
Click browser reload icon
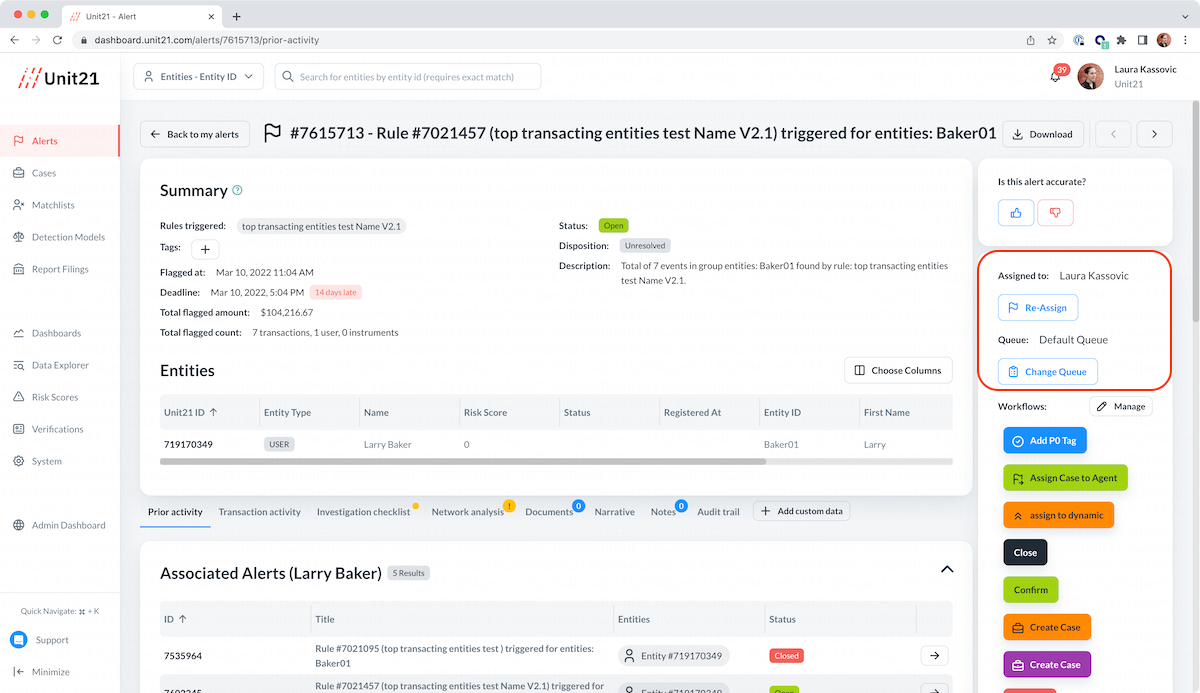(57, 40)
